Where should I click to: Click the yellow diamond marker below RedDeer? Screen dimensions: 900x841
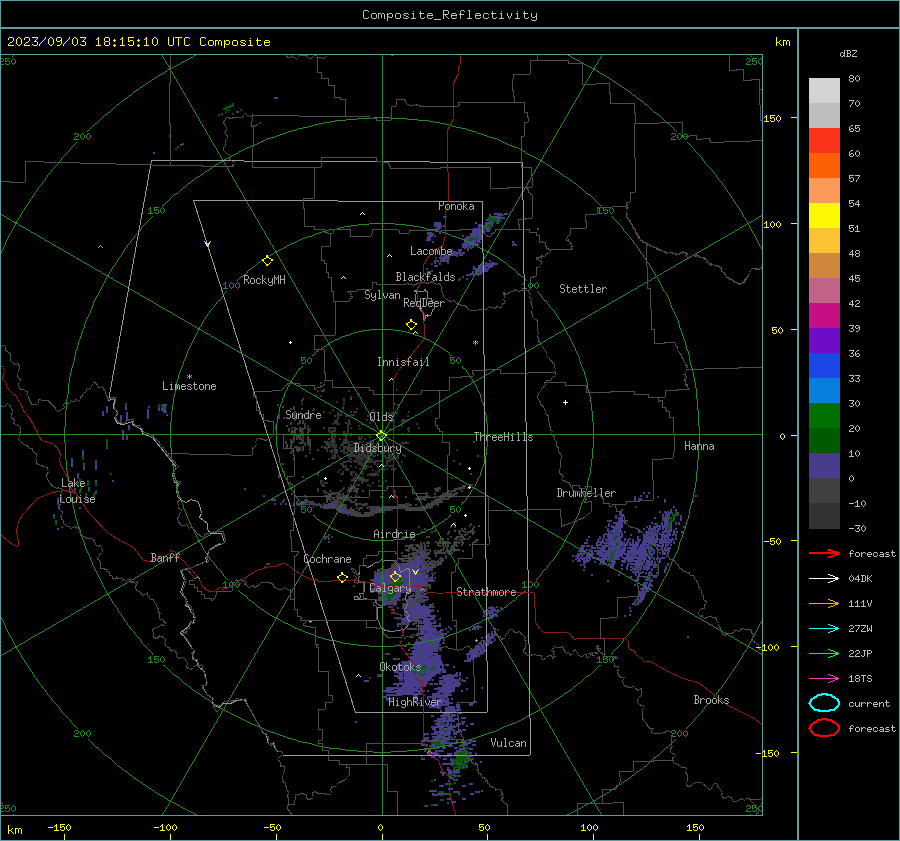[411, 325]
